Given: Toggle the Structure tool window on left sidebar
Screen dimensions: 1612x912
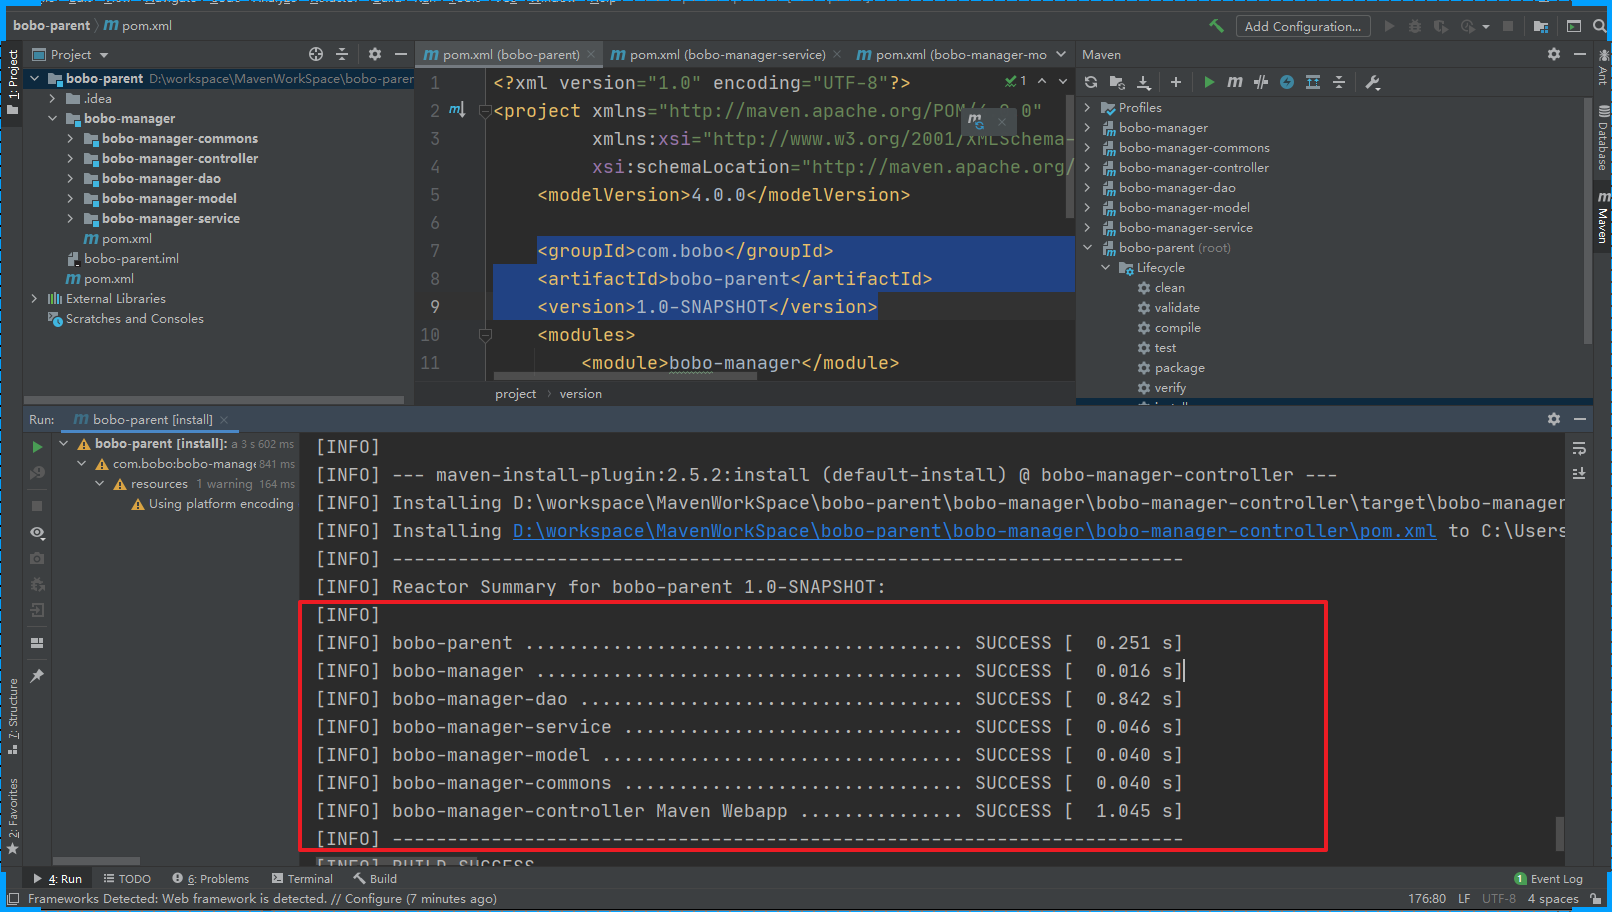Looking at the screenshot, I should click(13, 716).
